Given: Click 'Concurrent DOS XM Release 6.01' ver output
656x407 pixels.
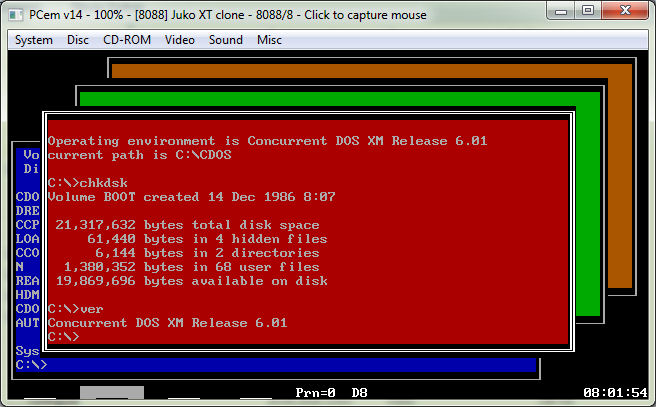Looking at the screenshot, I should (168, 323).
